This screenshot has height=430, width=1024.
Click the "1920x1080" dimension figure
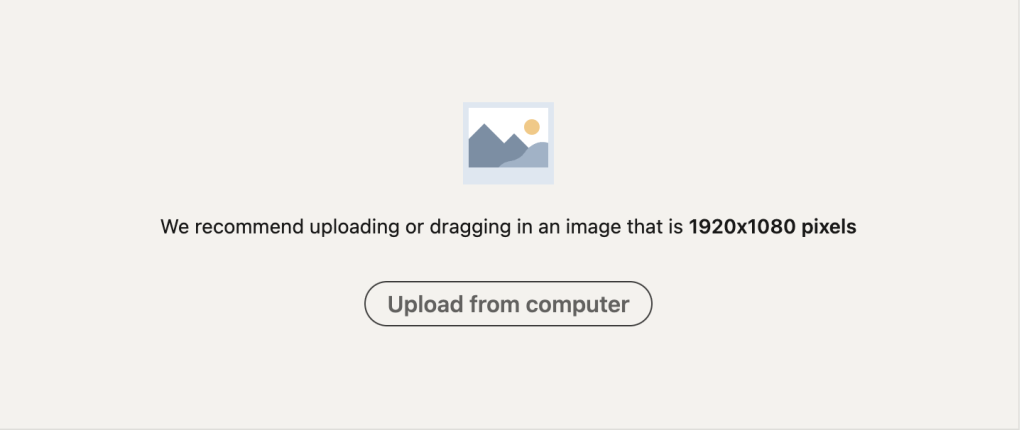[742, 227]
